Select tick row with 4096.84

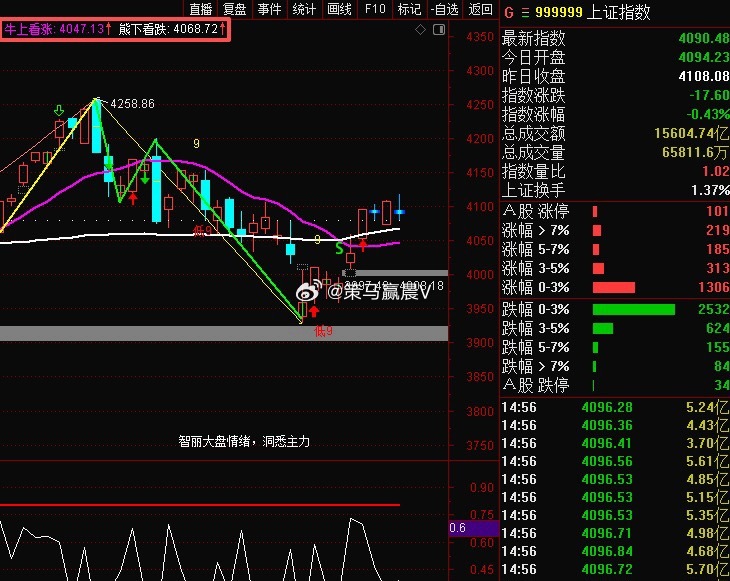(615, 552)
